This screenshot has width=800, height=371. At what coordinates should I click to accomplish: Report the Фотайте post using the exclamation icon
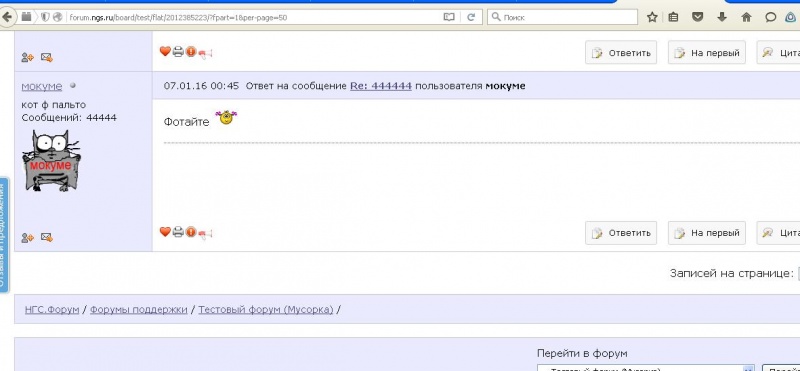click(191, 232)
